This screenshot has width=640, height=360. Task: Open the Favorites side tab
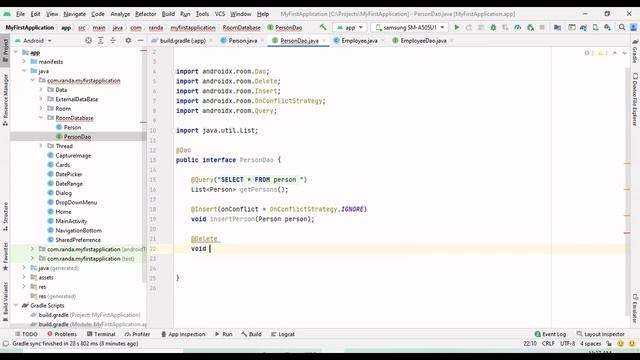[x=5, y=256]
